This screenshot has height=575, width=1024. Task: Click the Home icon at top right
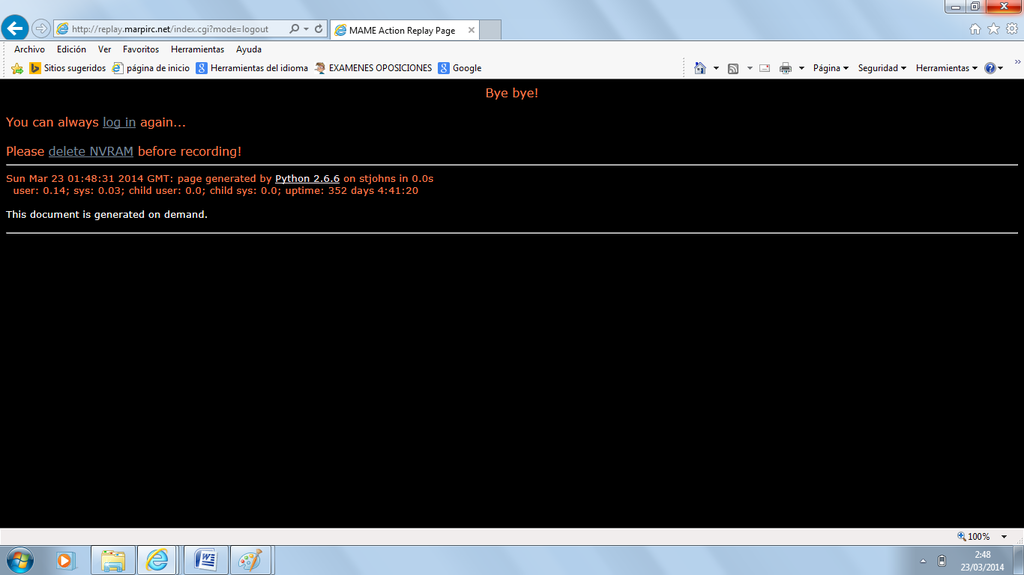pyautogui.click(x=975, y=29)
